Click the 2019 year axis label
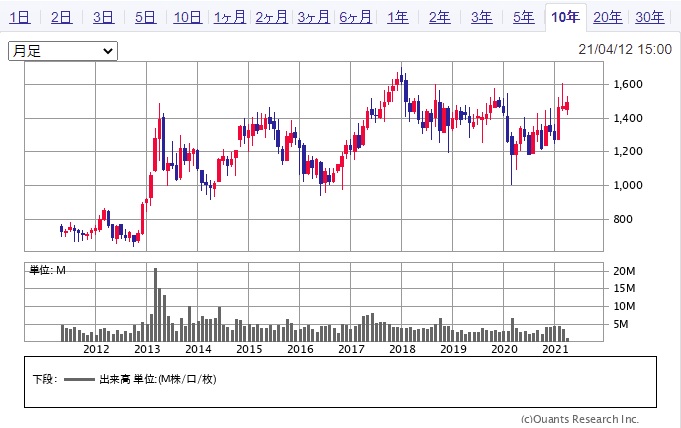Screen dimensions: 681x428 (x=453, y=349)
